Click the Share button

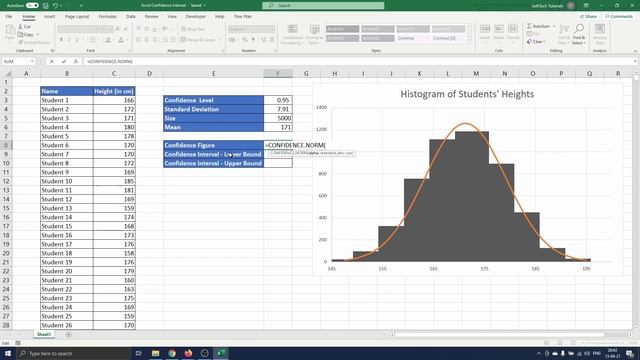tap(588, 16)
